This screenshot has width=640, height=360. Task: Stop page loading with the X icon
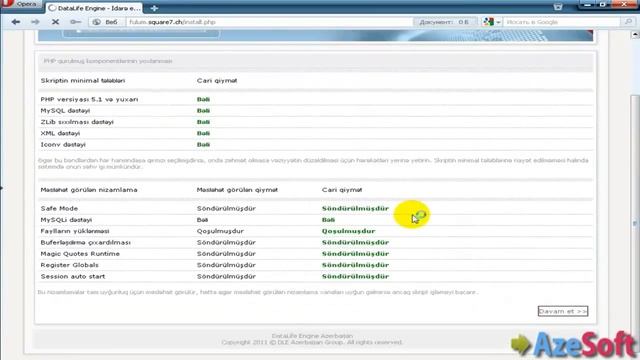(56, 22)
